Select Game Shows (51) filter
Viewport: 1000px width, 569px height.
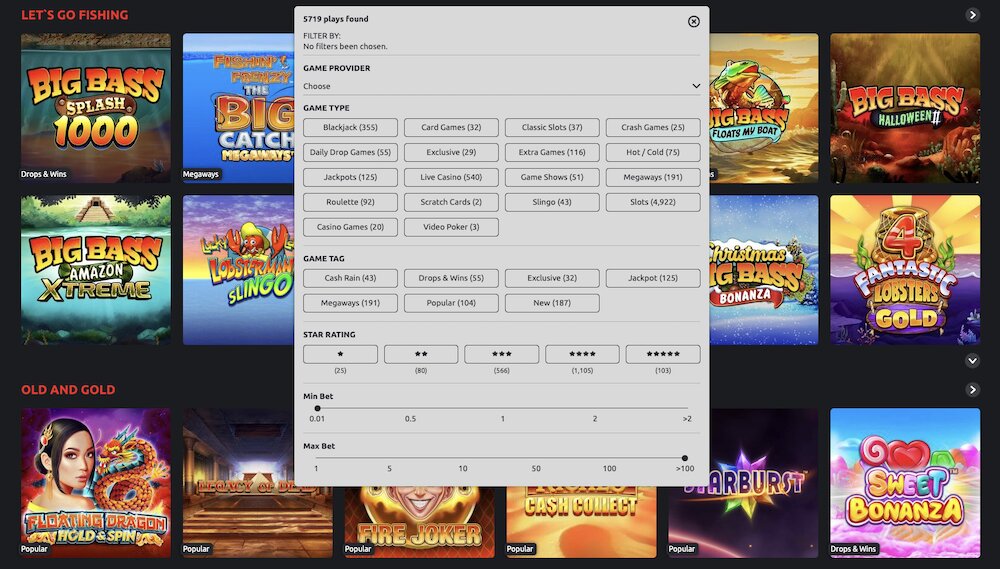point(552,177)
